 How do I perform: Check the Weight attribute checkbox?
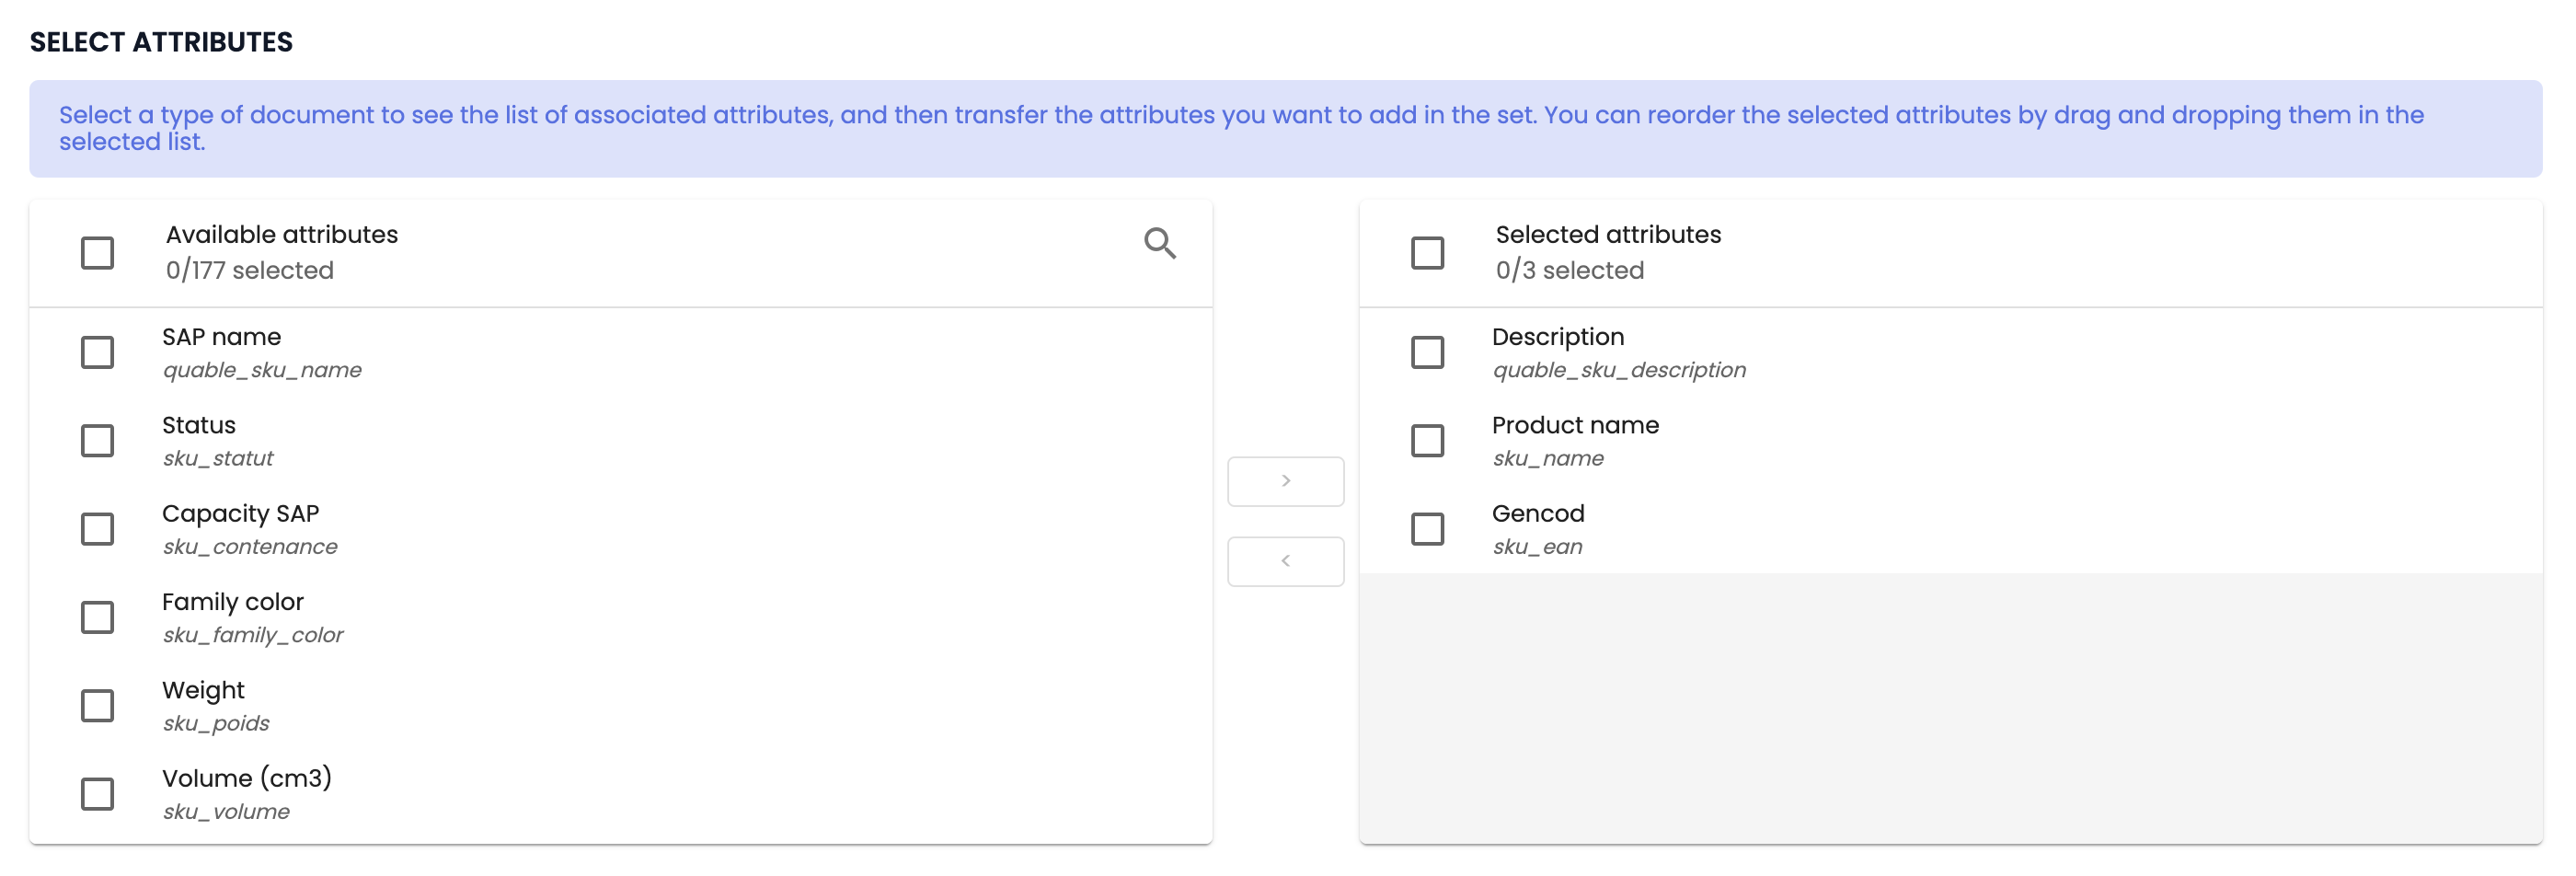click(97, 706)
